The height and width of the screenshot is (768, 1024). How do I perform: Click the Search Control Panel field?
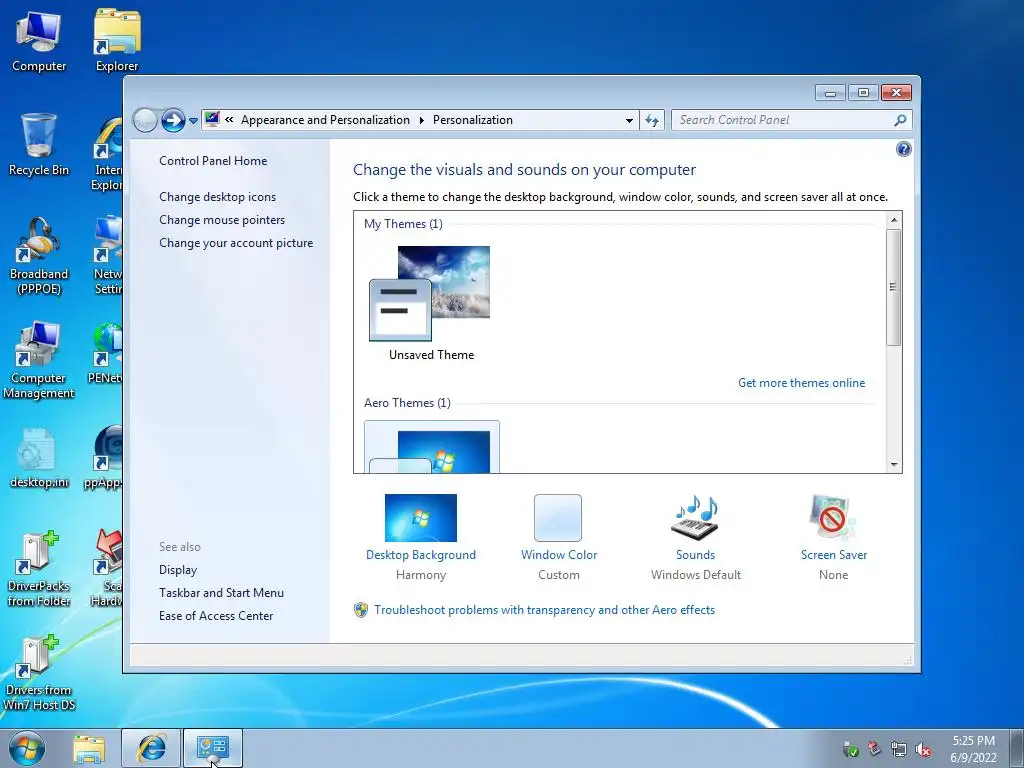tap(784, 120)
